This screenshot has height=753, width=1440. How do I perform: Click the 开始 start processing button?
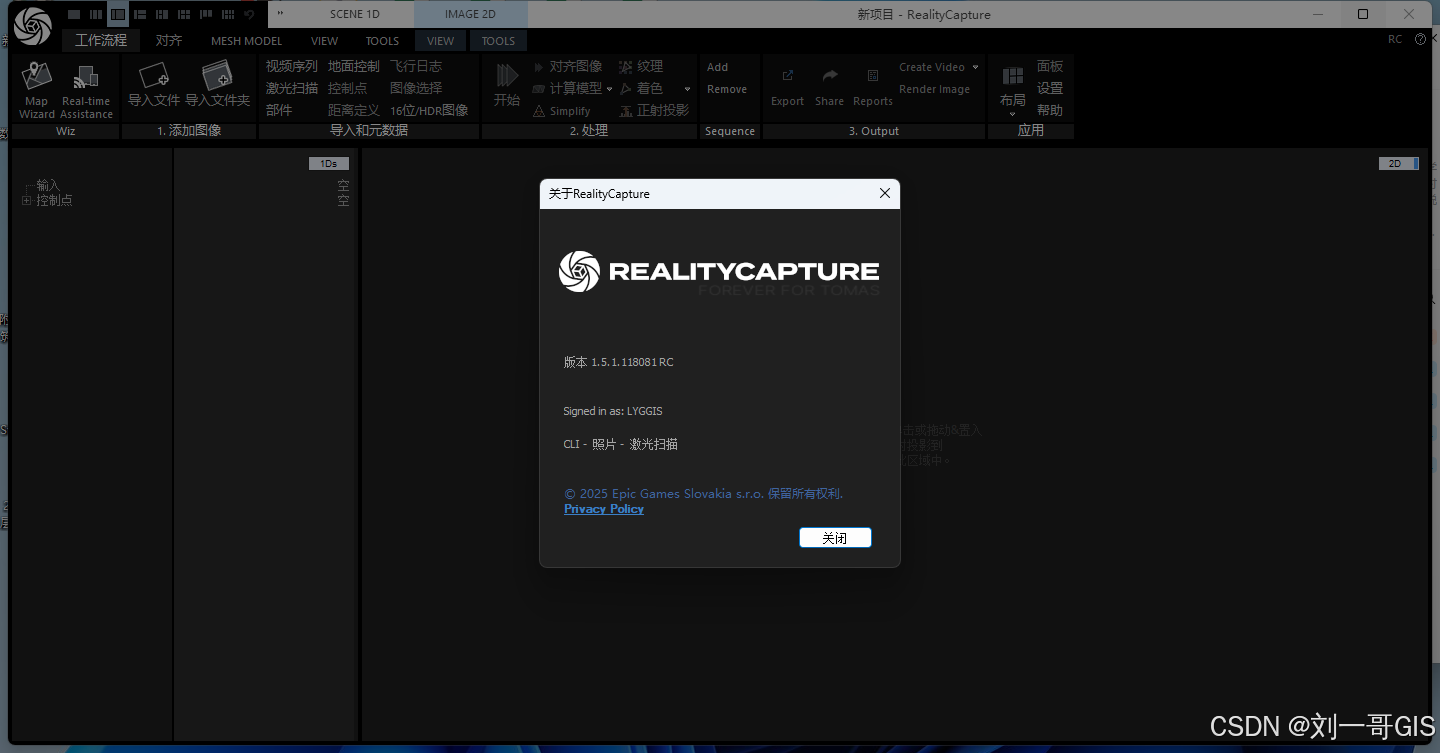pos(507,84)
